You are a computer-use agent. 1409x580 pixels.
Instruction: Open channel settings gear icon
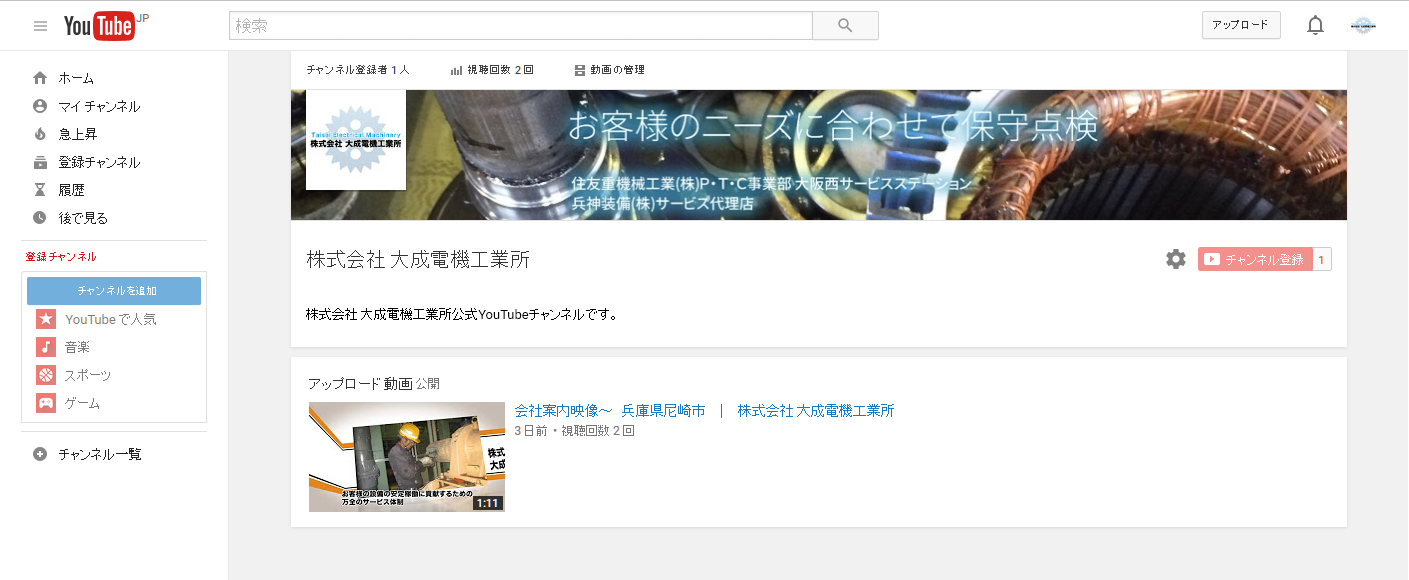(1176, 259)
